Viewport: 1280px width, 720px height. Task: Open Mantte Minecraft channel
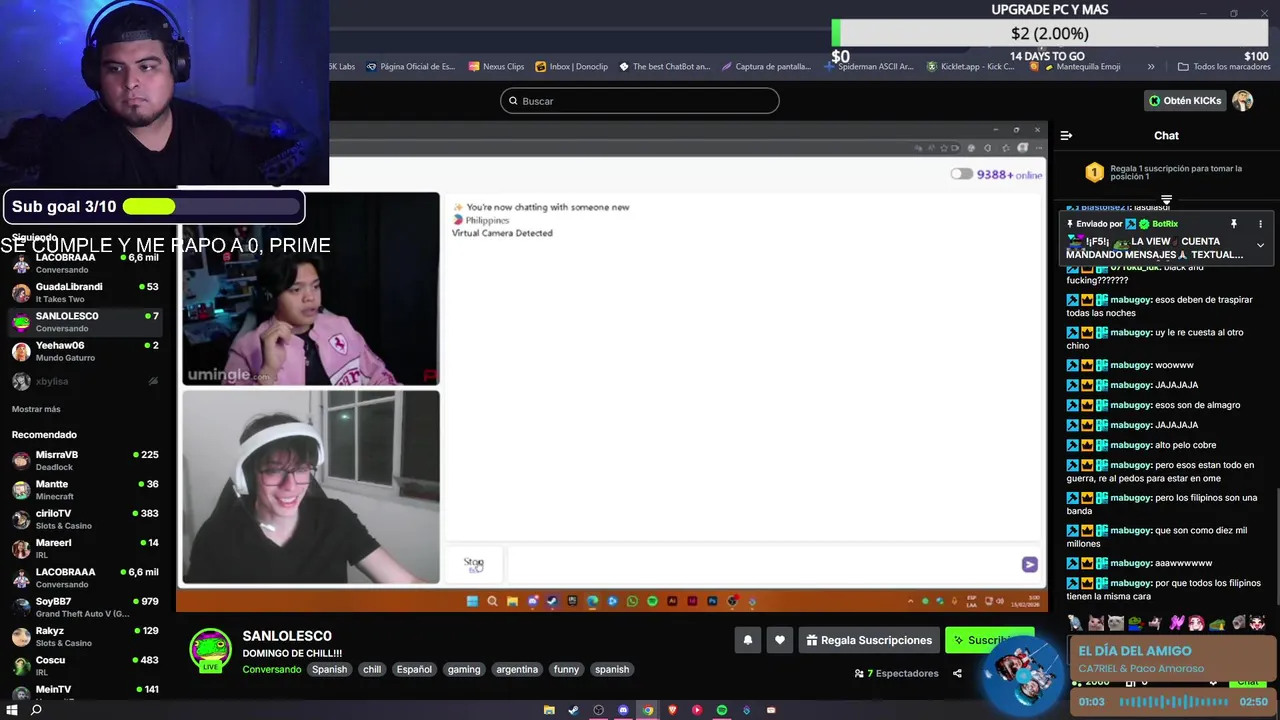click(87, 490)
